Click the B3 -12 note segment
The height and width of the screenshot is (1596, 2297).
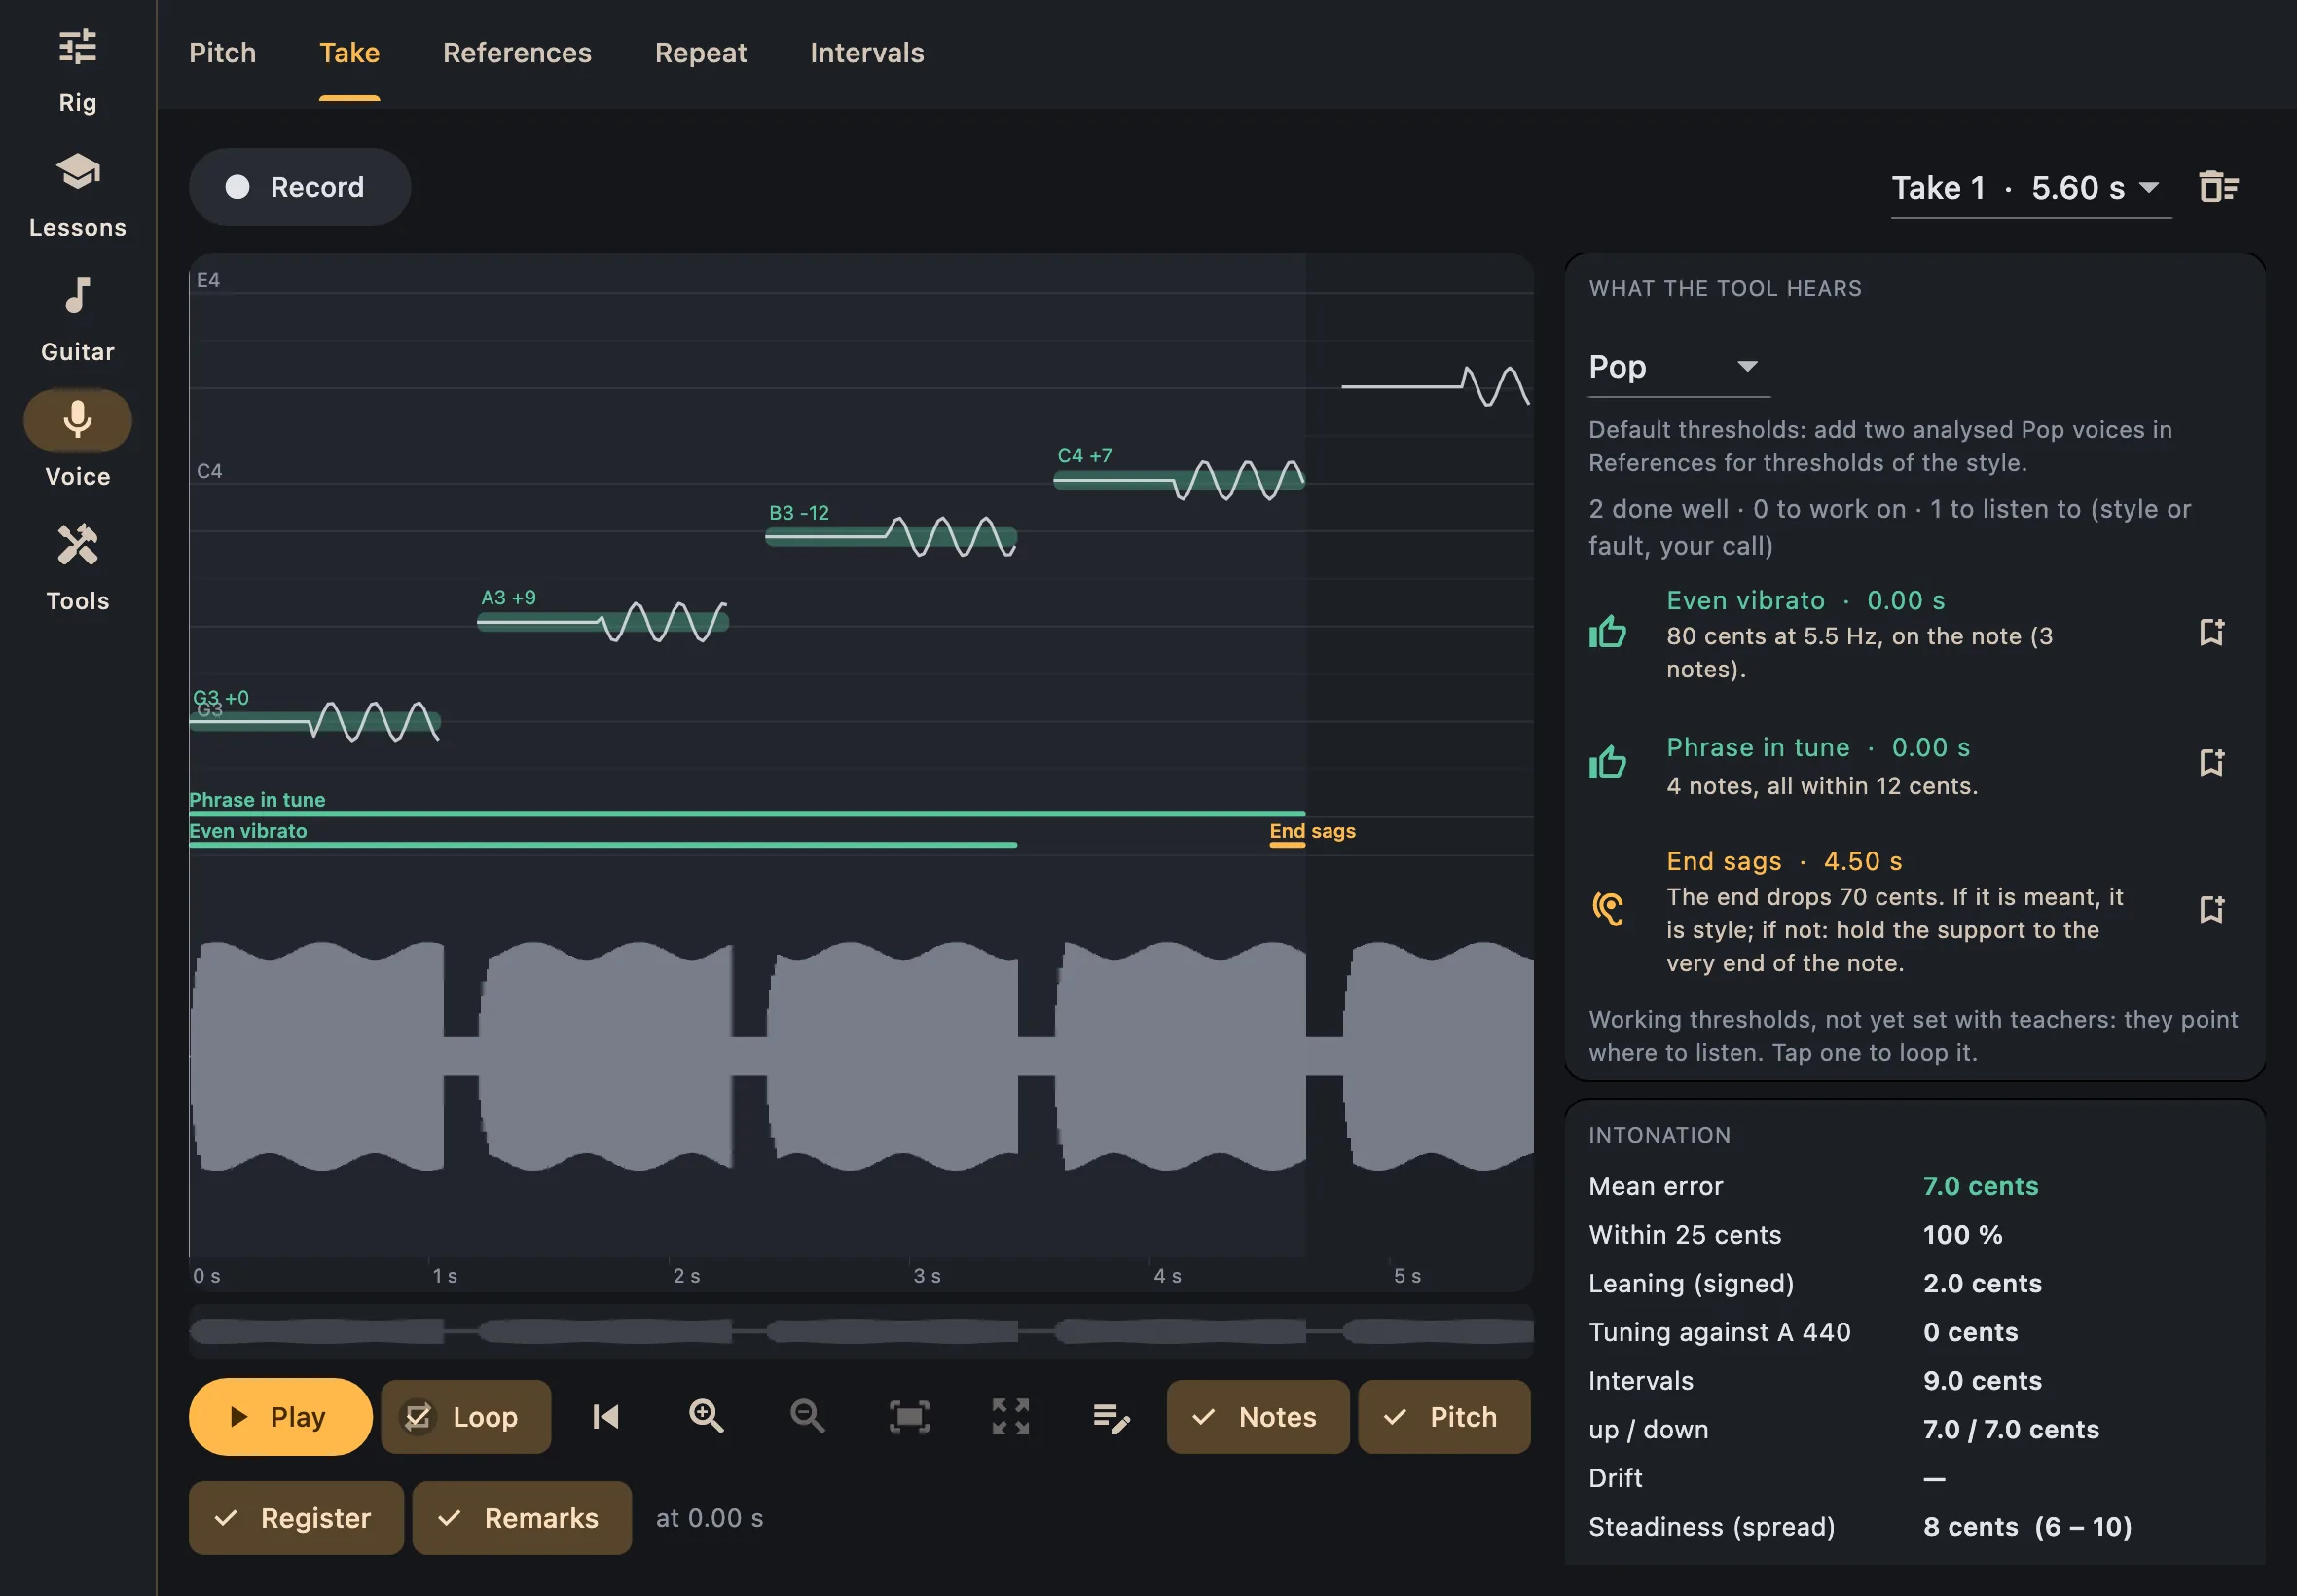[x=890, y=537]
